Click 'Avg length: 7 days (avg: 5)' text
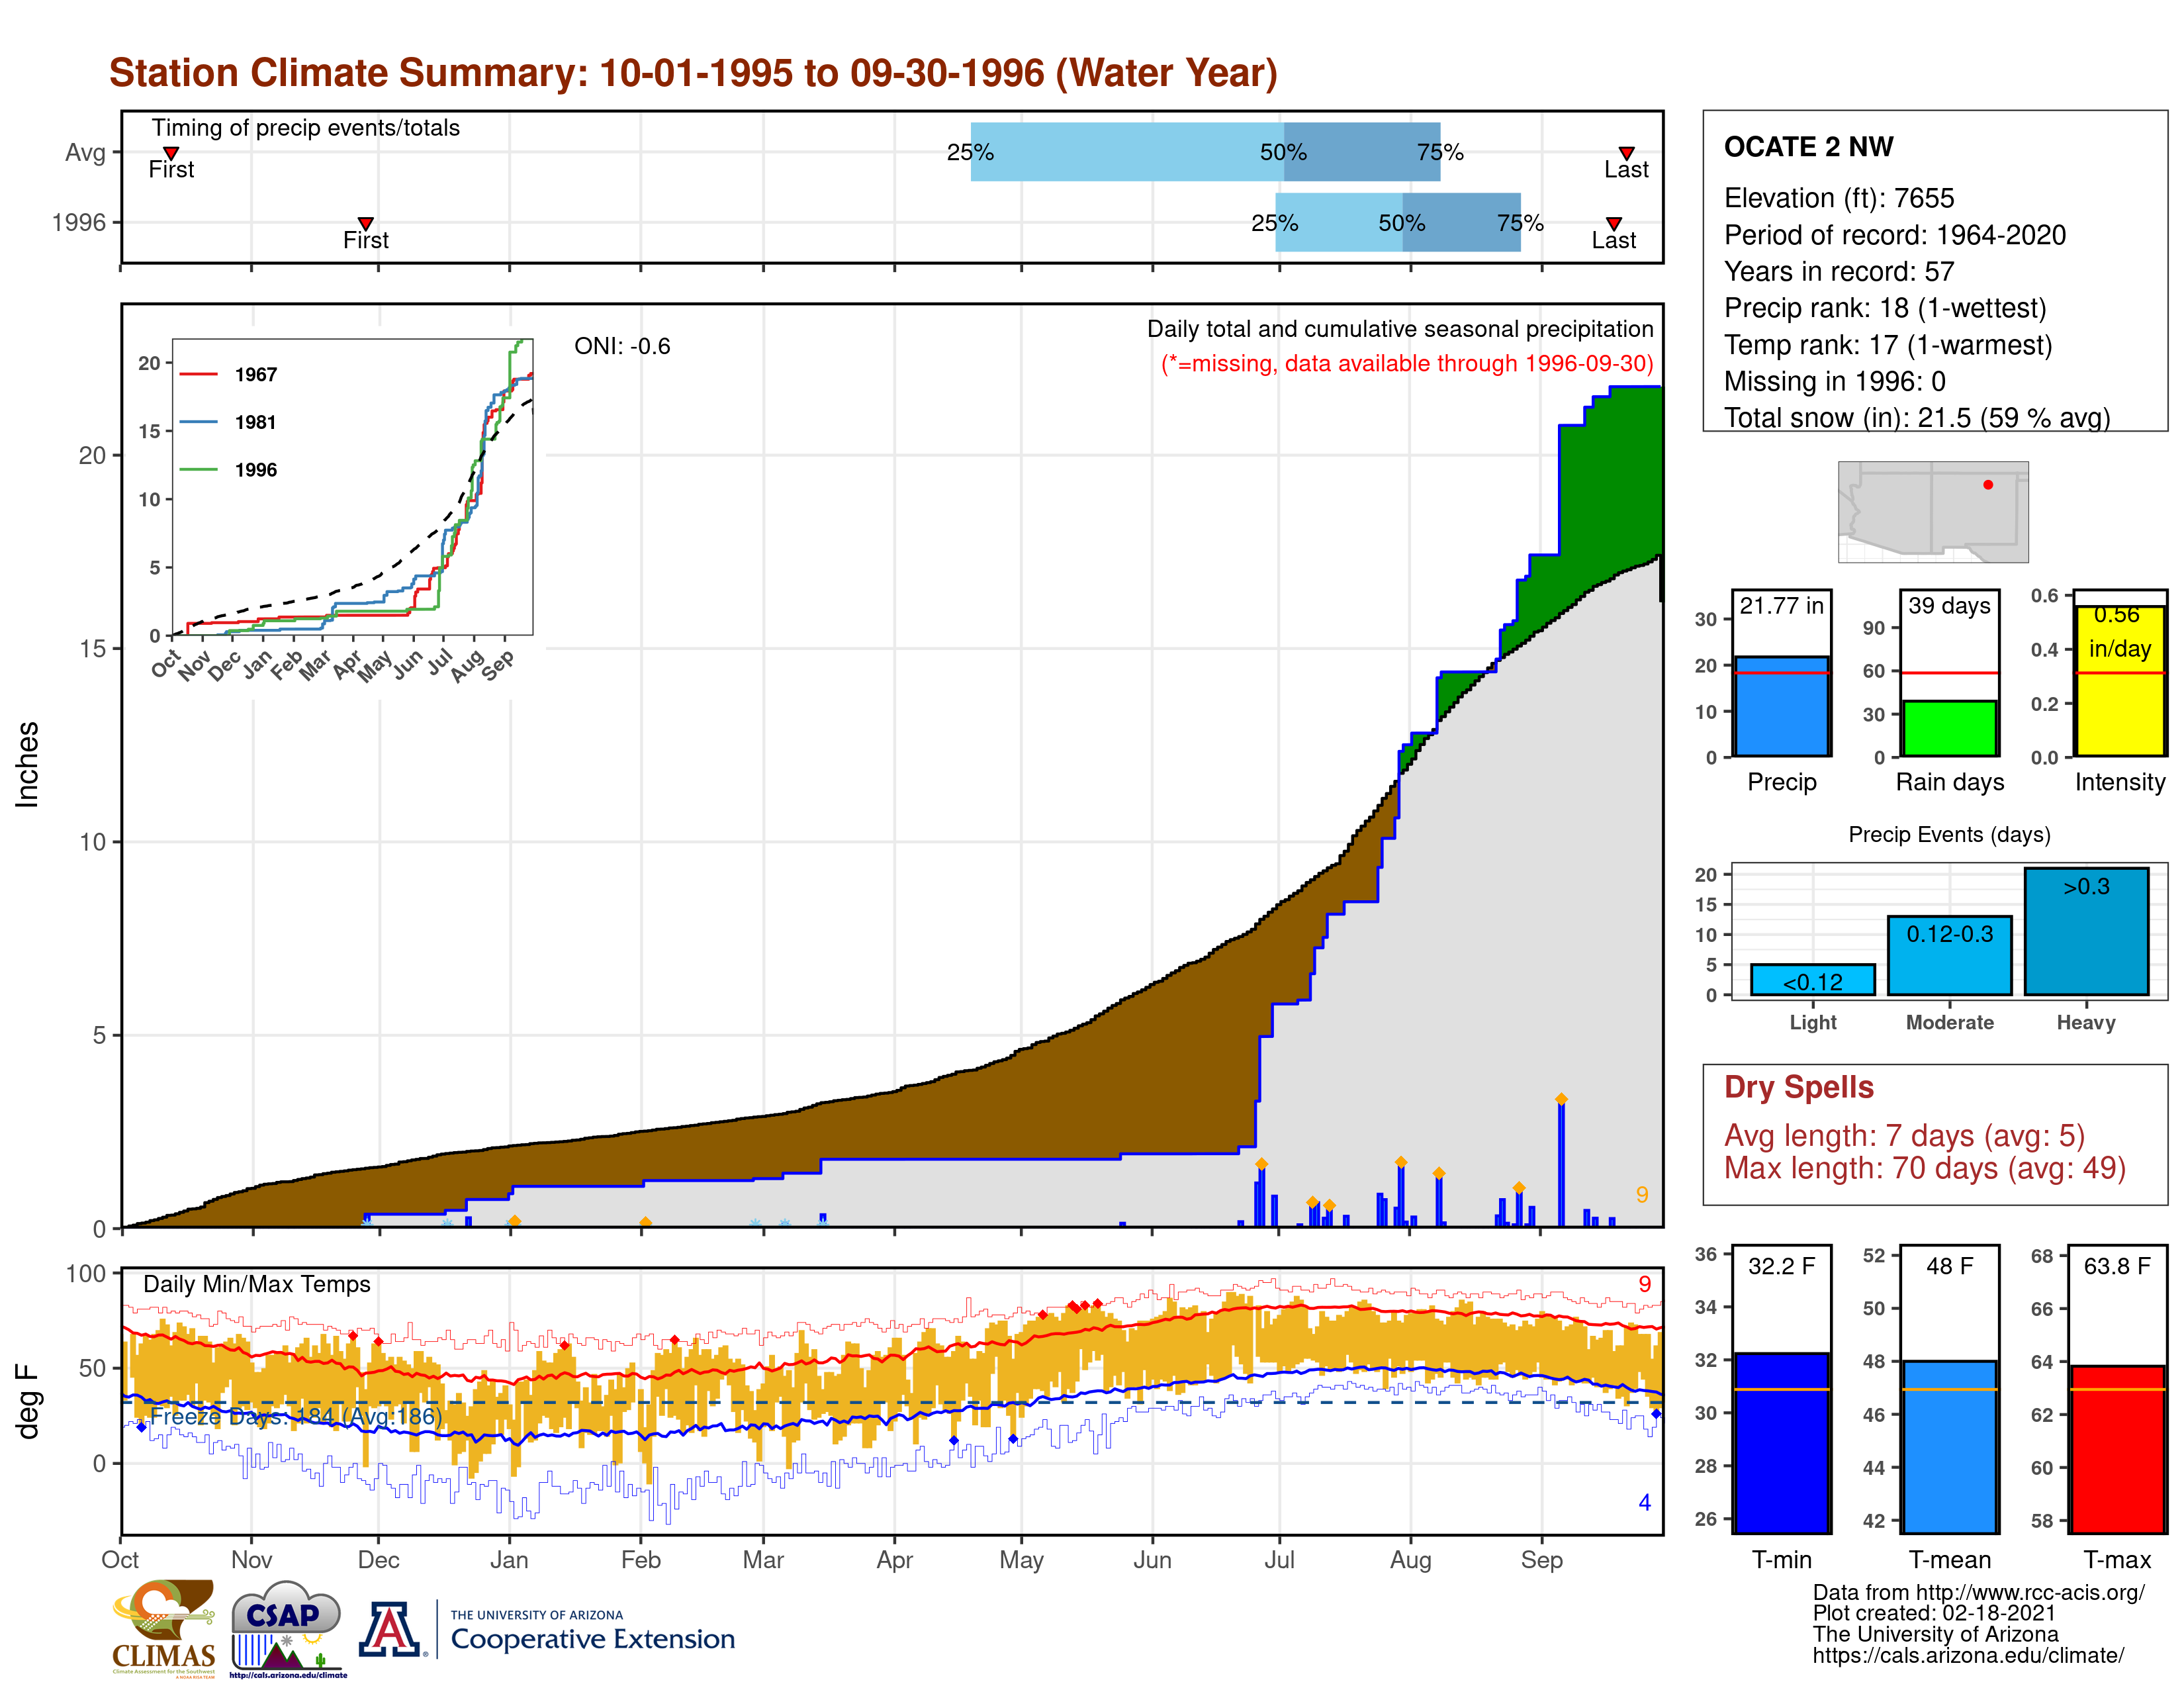The width and height of the screenshot is (2184, 1688). point(1905,1136)
